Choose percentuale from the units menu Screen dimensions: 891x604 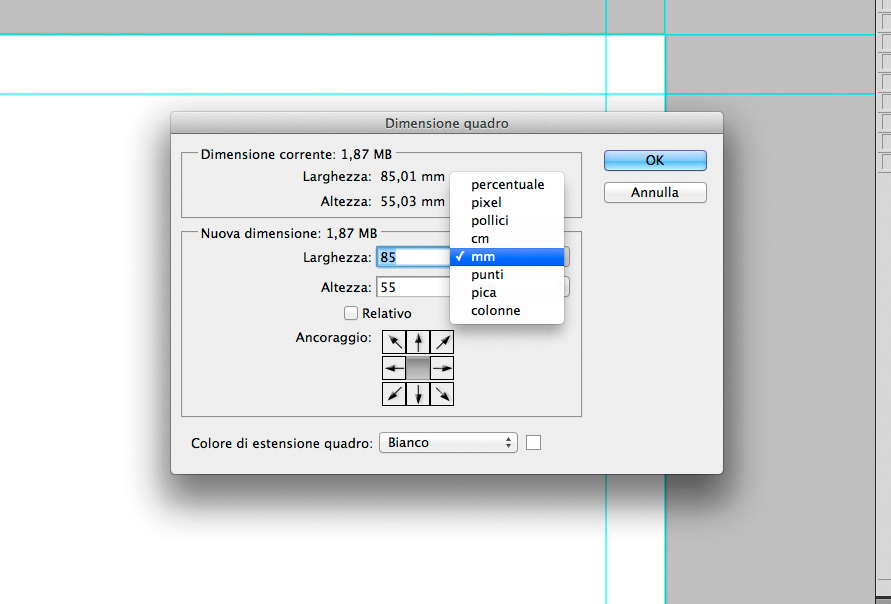pos(507,184)
